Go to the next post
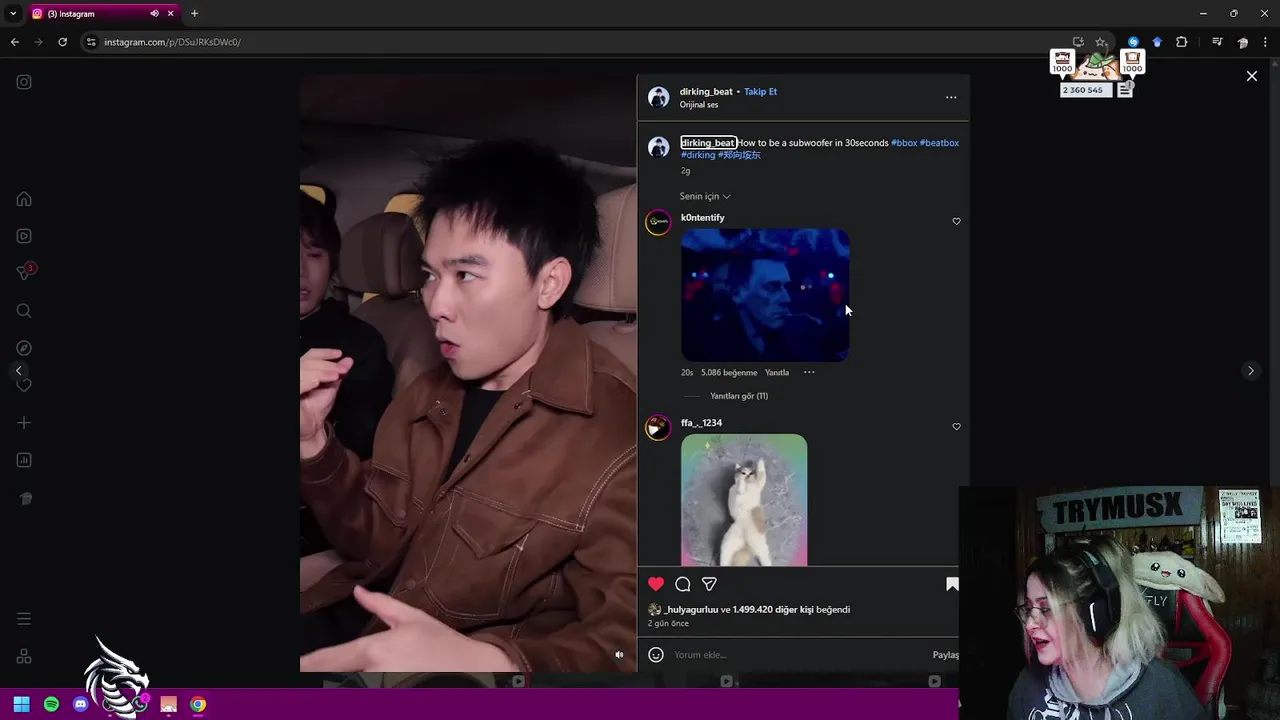Screen dimensions: 1280x720 [x=1250, y=371]
